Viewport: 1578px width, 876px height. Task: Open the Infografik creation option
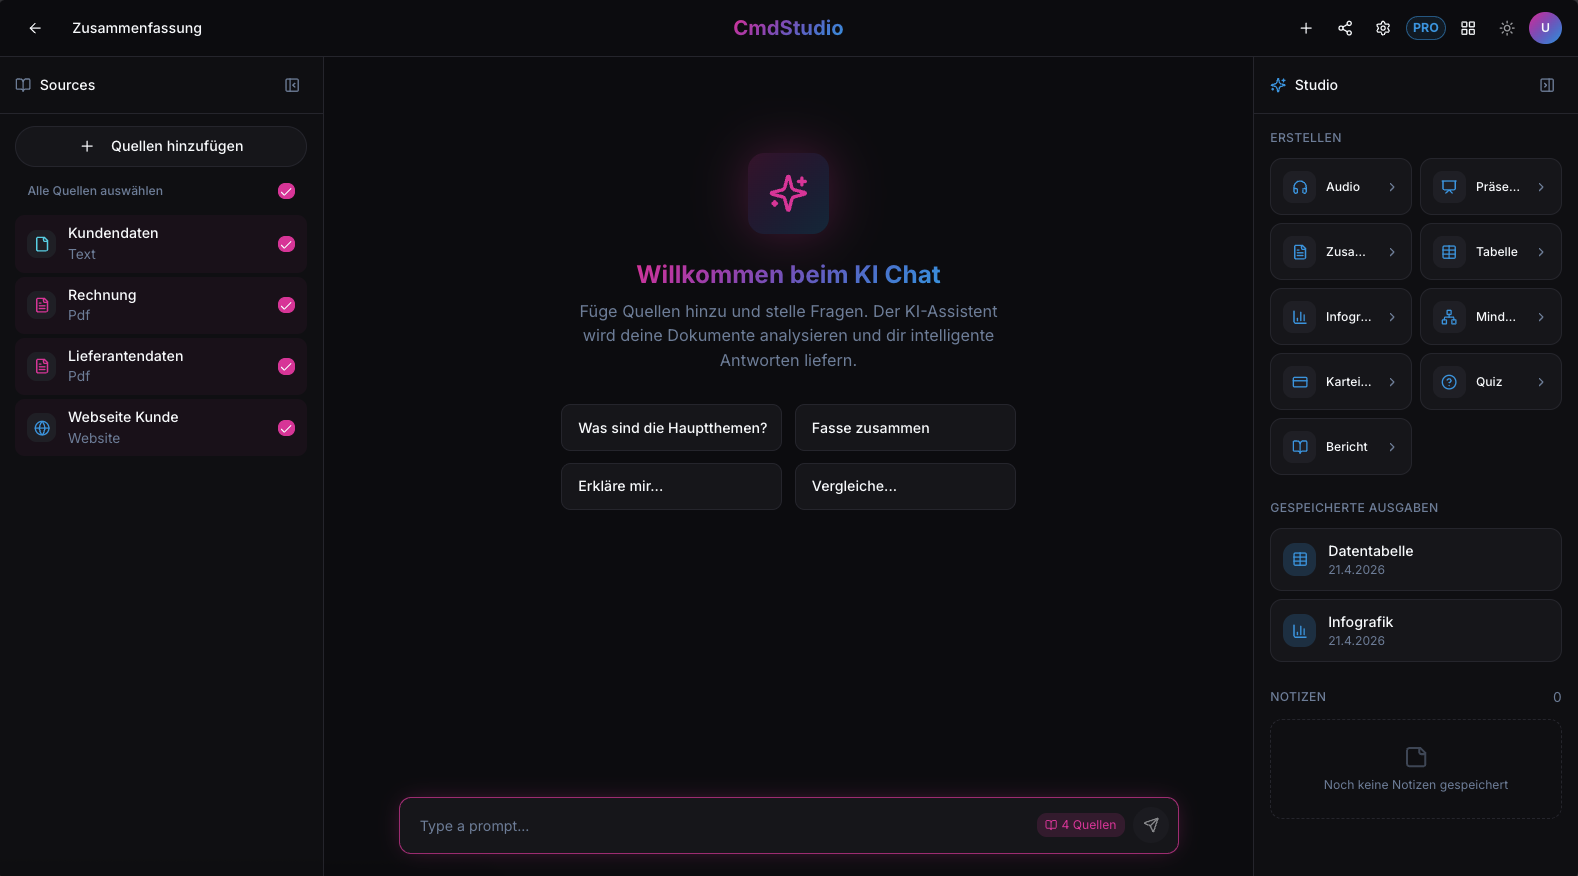1340,316
